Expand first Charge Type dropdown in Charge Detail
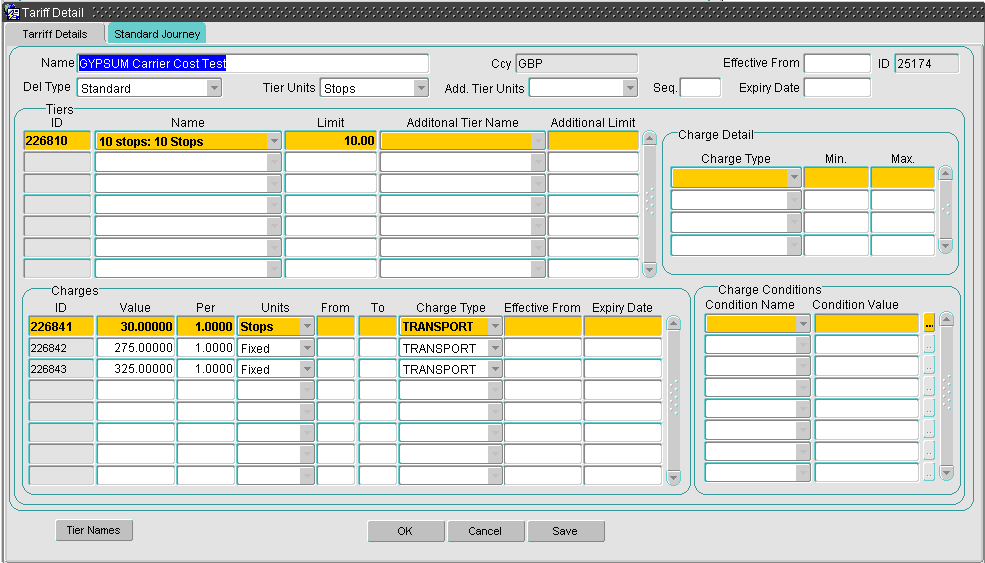Viewport: 985px width, 563px height. tap(794, 178)
